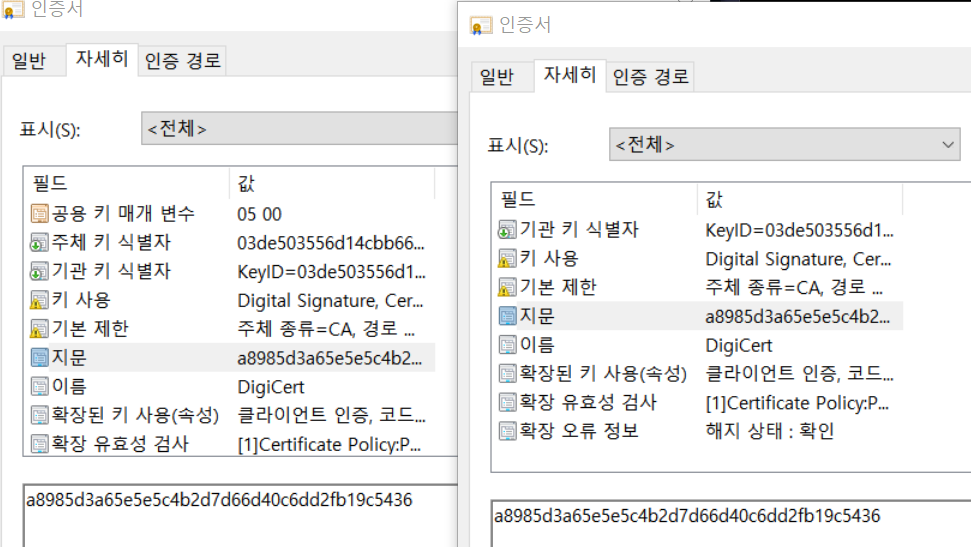Image resolution: width=971 pixels, height=547 pixels.
Task: Select 확장 유효성 검사 label in left window
Action: pyautogui.click(x=120, y=444)
